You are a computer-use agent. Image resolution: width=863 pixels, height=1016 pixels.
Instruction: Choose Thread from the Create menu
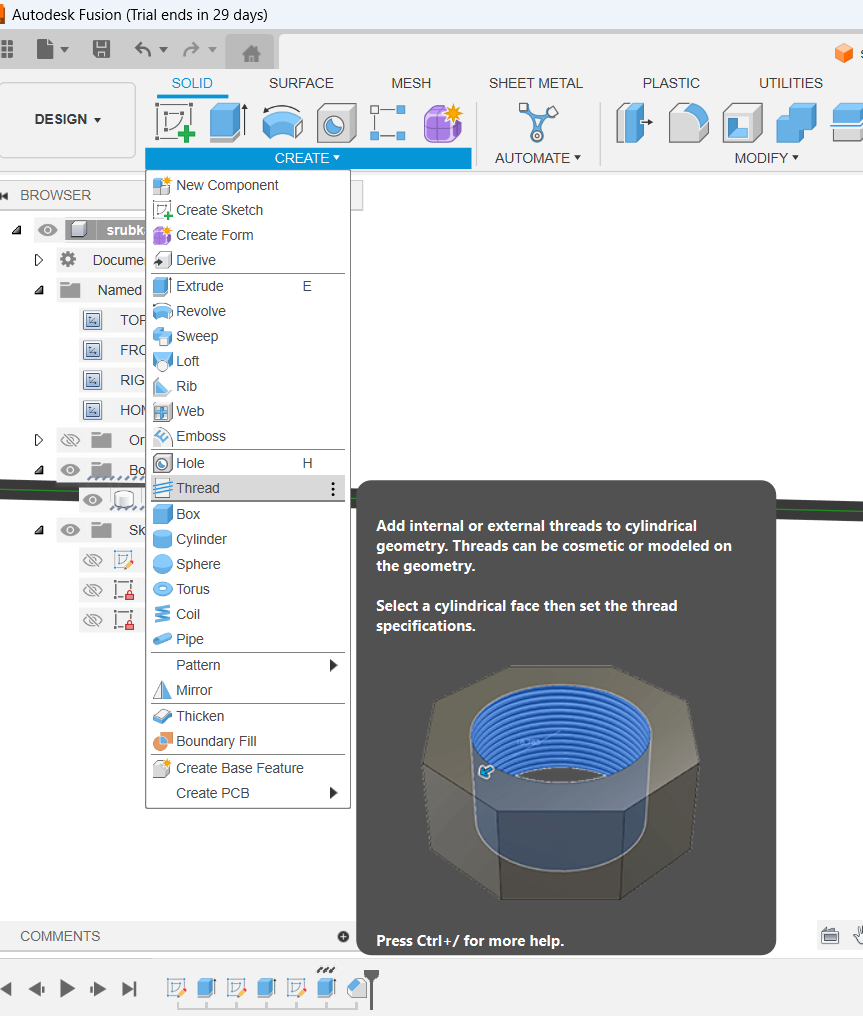click(247, 489)
